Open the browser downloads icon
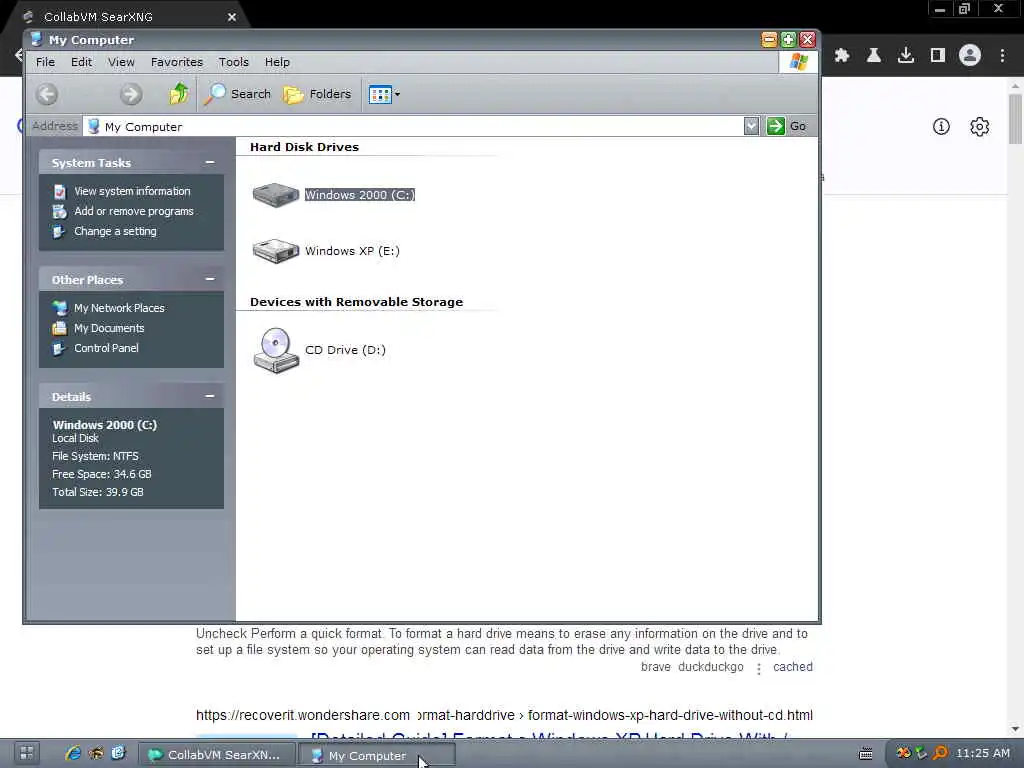Image resolution: width=1024 pixels, height=768 pixels. pos(906,56)
